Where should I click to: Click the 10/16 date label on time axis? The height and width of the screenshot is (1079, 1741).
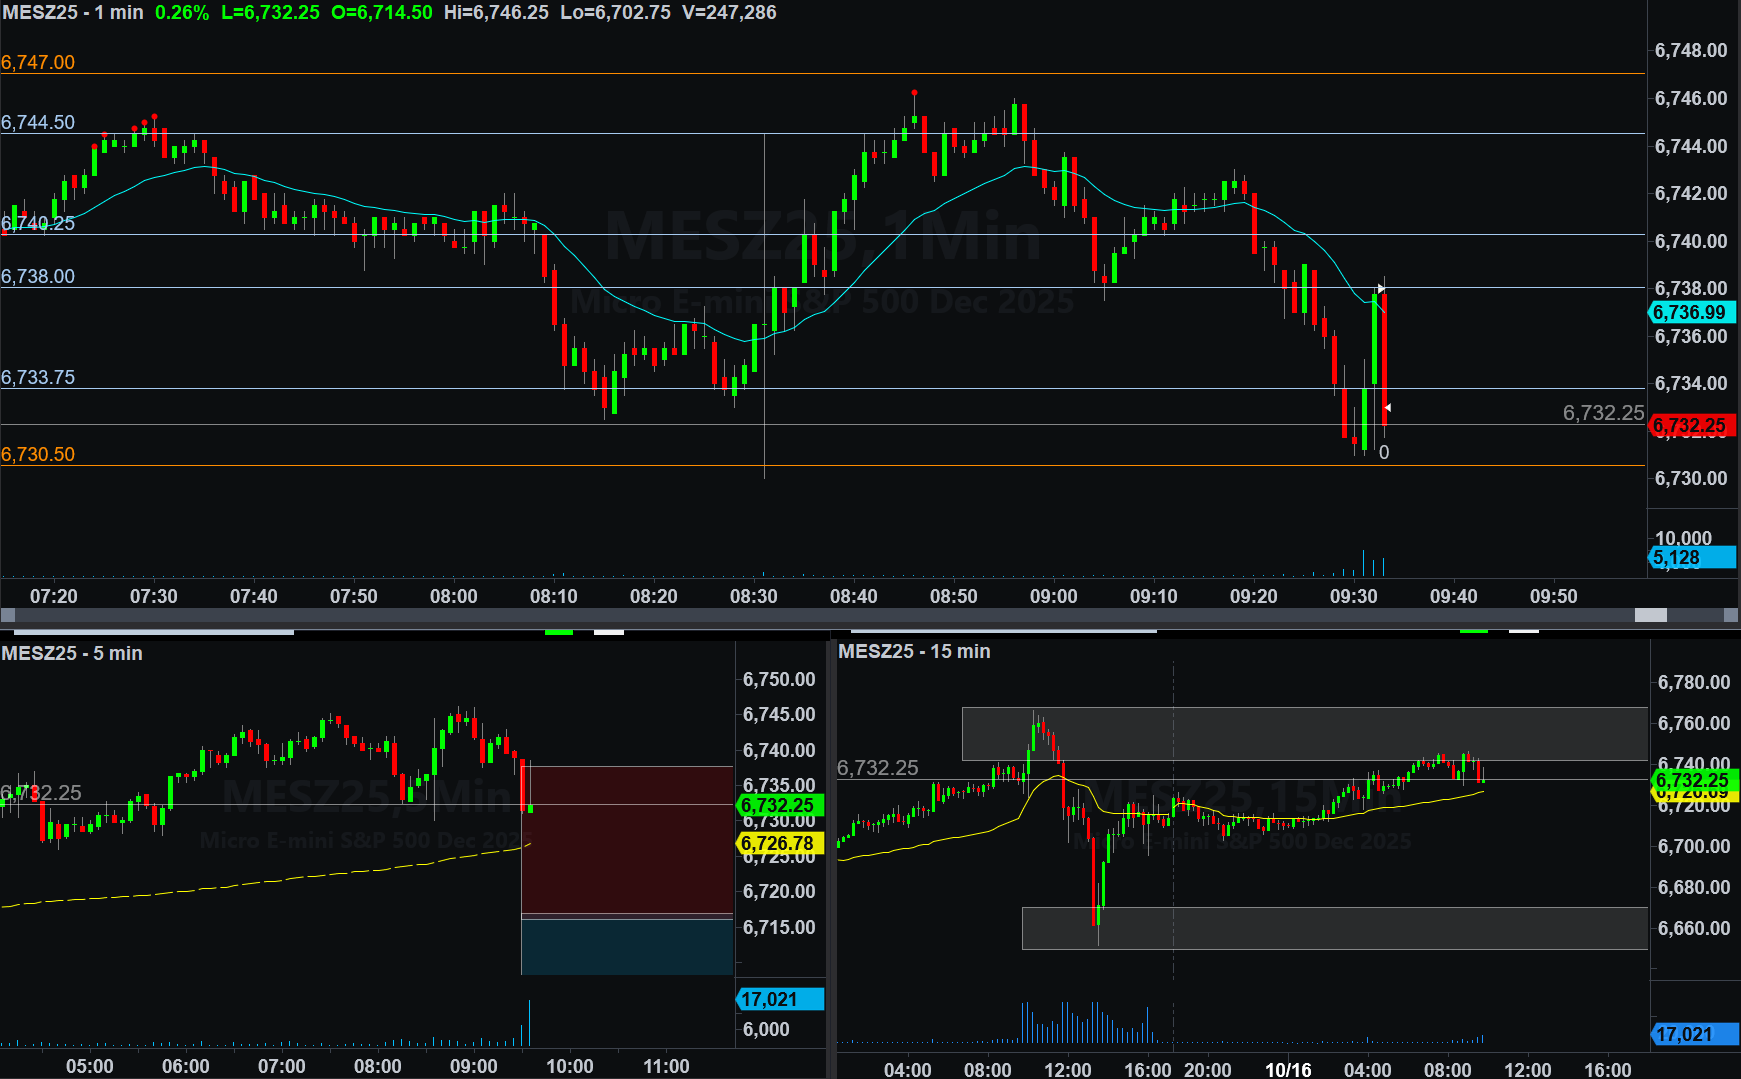click(1288, 1069)
